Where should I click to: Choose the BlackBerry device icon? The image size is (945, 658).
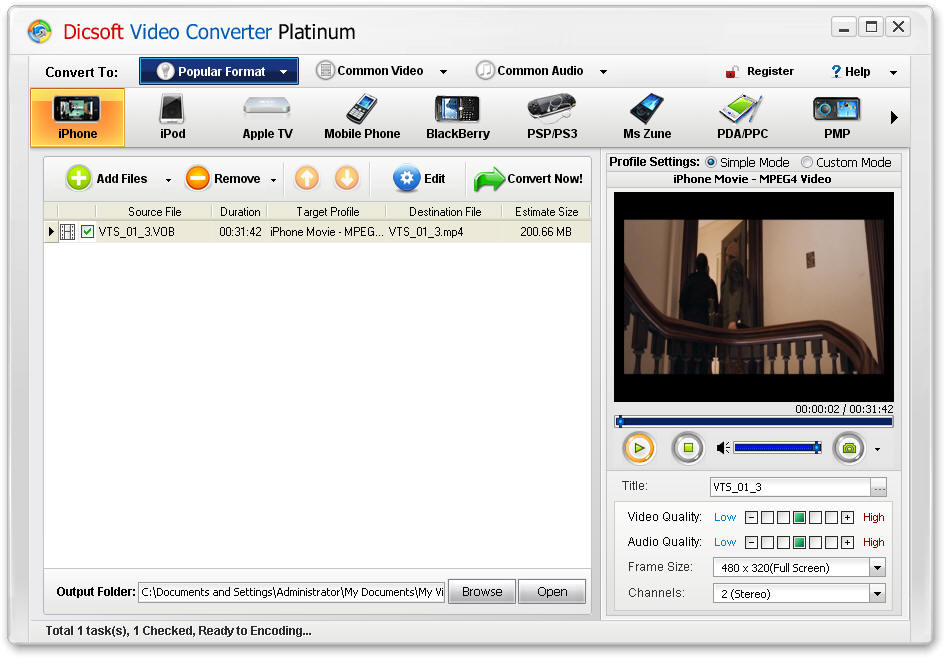pos(457,109)
